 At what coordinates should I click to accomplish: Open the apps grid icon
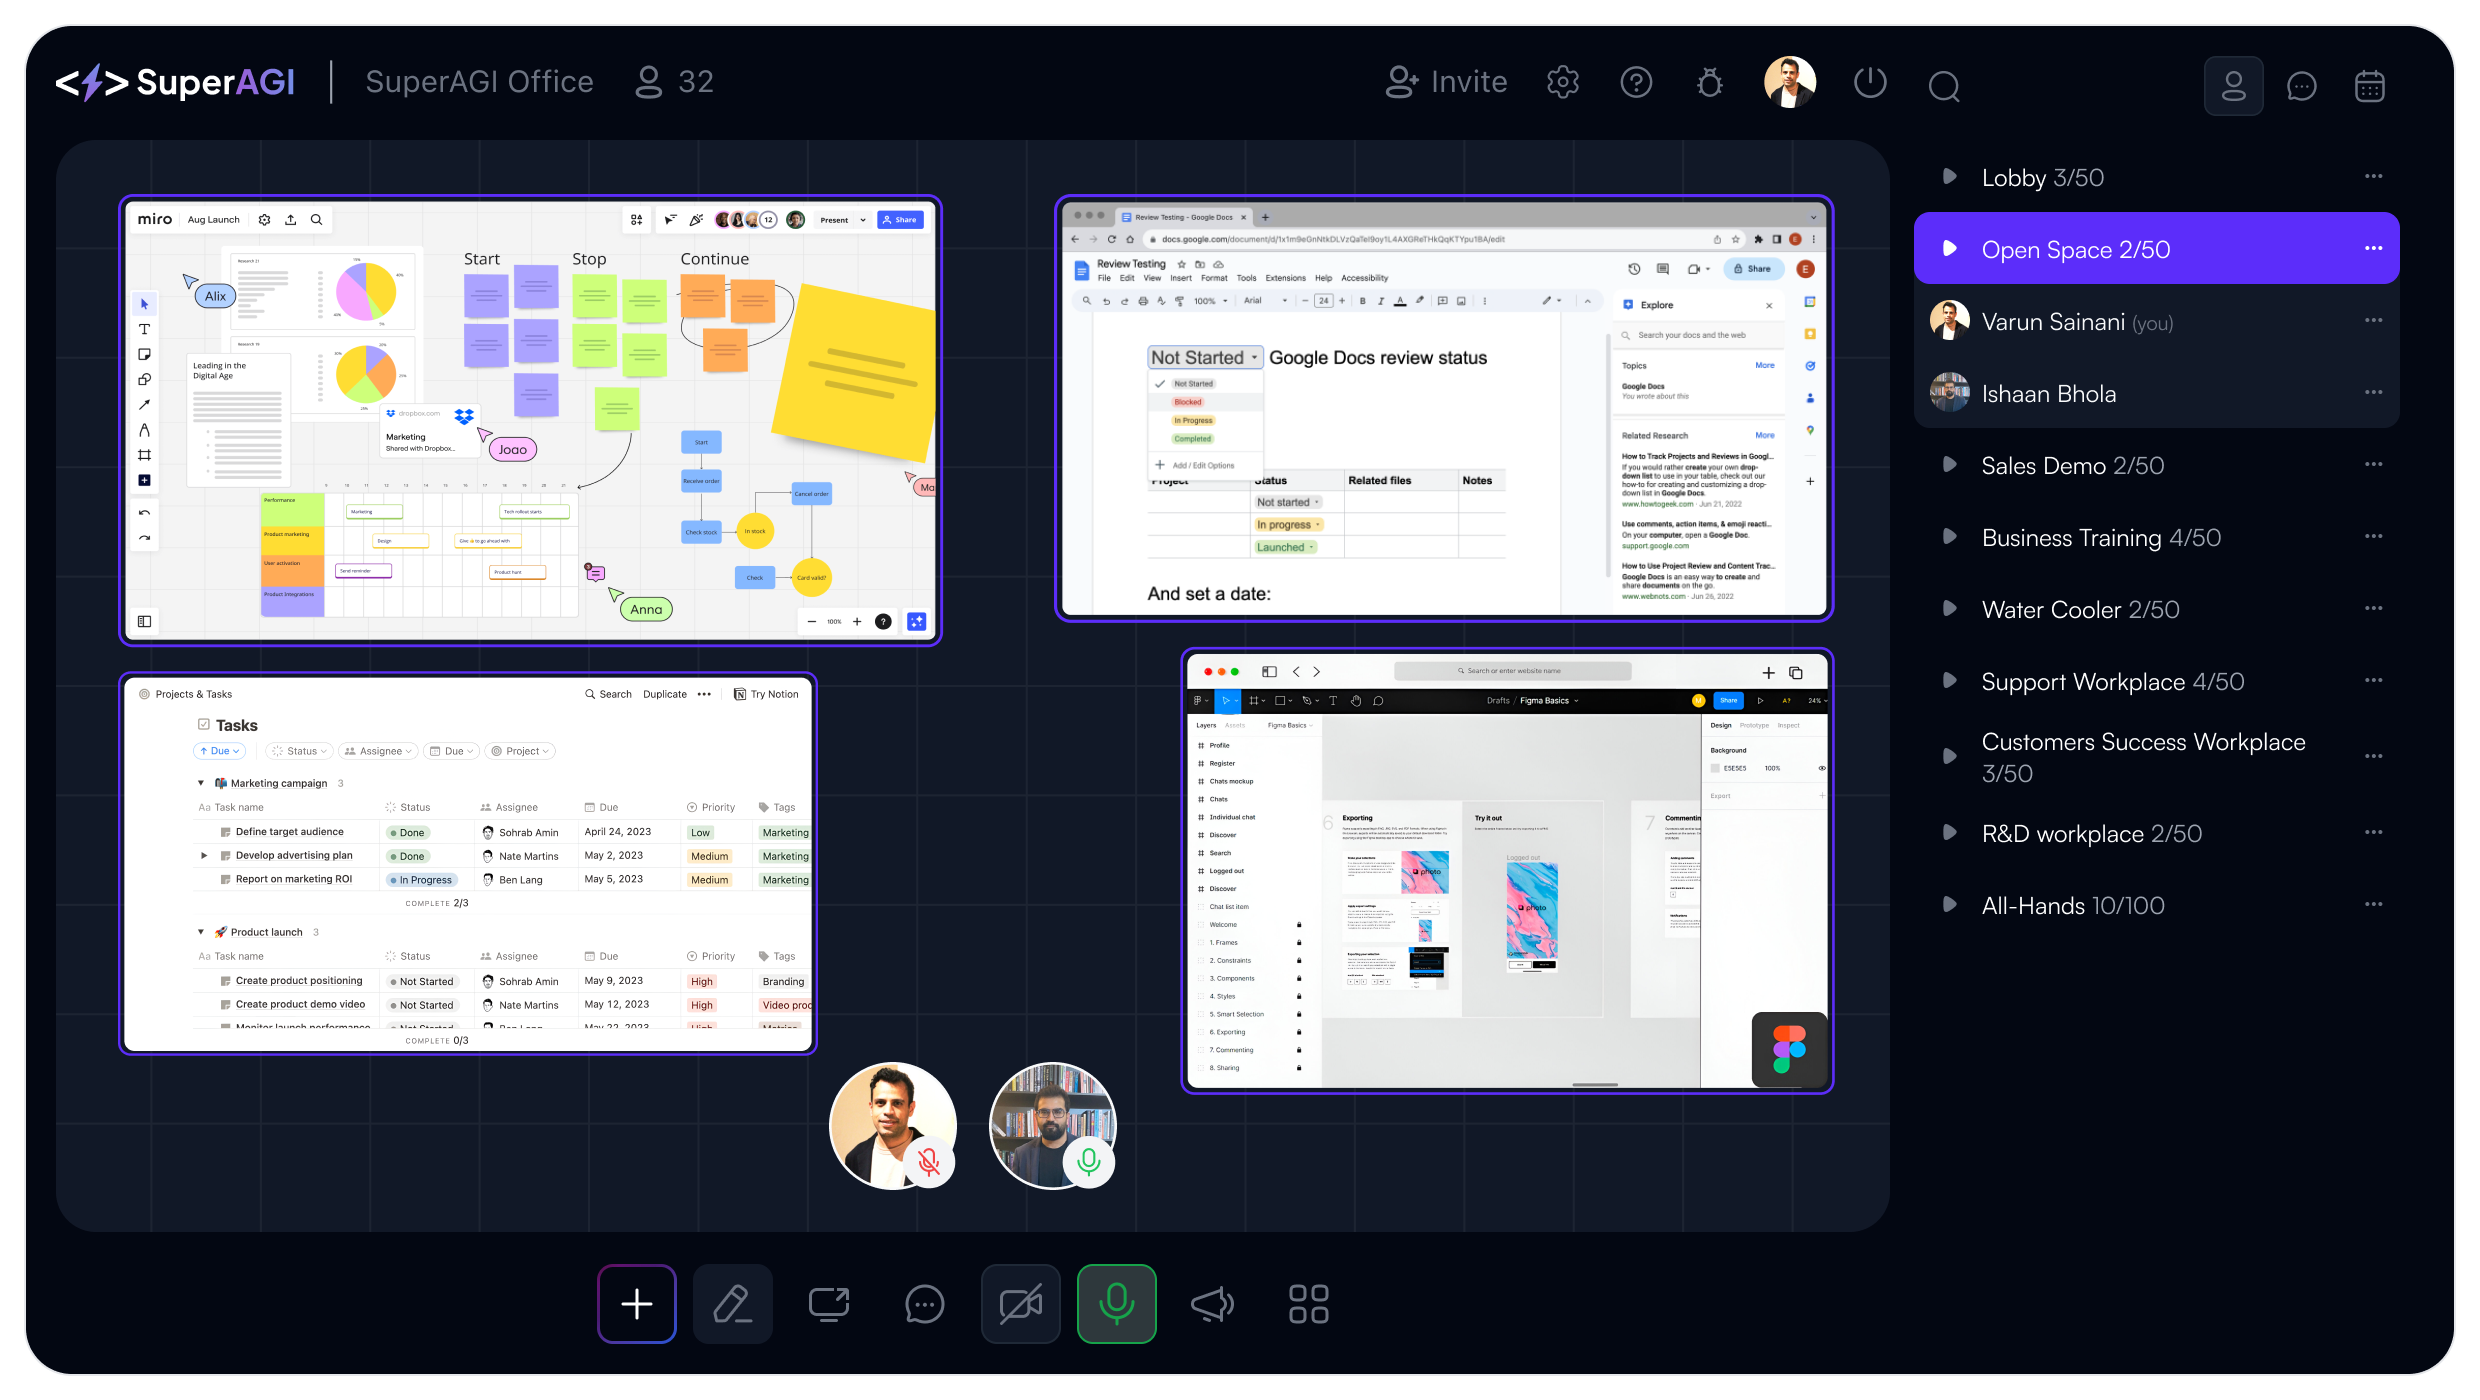(1309, 1304)
